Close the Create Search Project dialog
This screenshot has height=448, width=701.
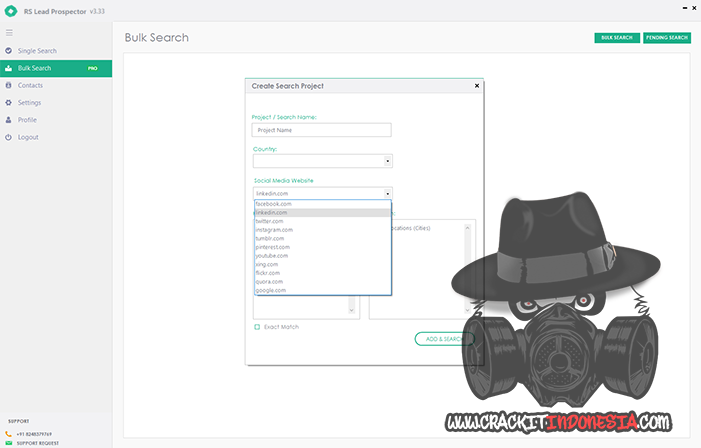[x=476, y=86]
